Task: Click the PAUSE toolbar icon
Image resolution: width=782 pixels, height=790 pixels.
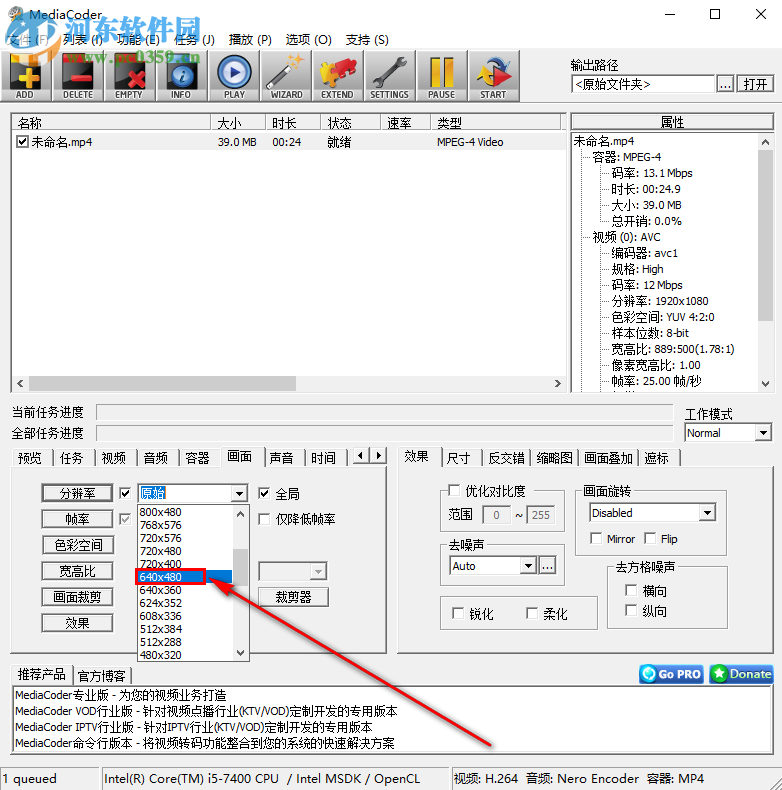Action: [x=442, y=76]
